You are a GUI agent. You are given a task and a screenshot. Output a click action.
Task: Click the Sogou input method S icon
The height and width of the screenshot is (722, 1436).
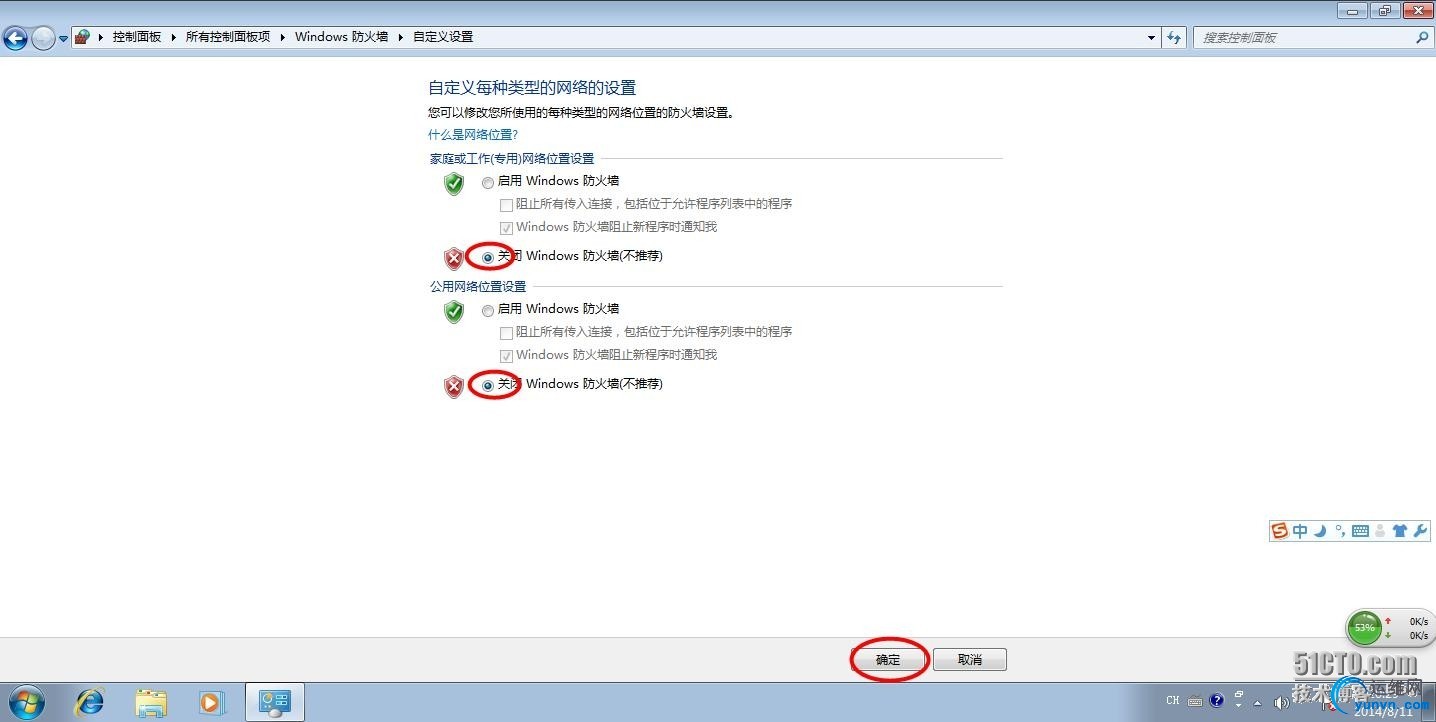point(1280,531)
